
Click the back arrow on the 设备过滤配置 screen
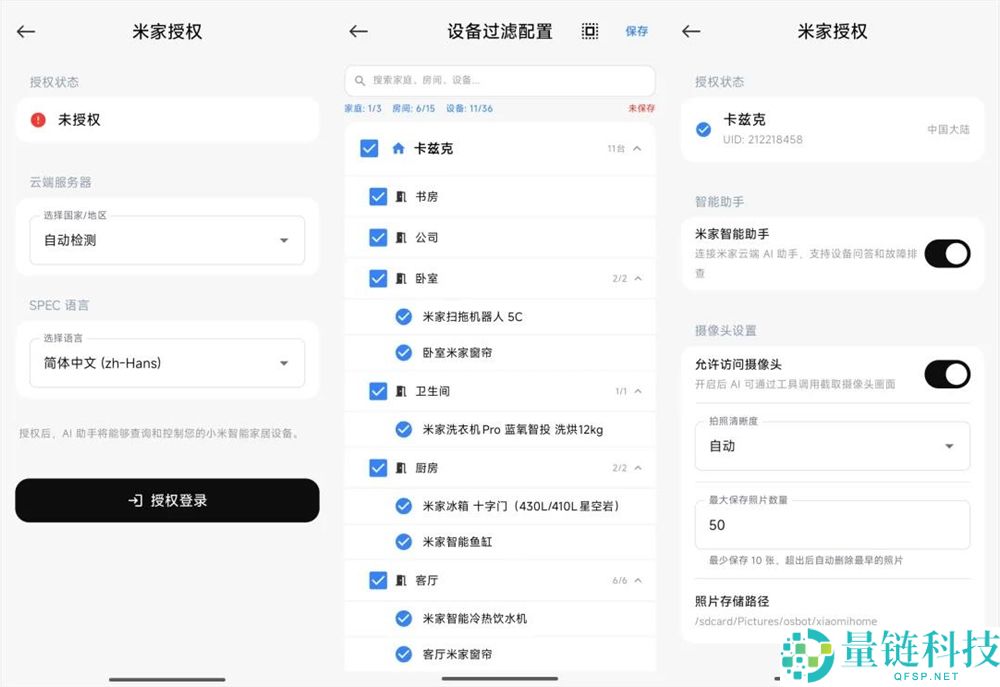click(358, 31)
